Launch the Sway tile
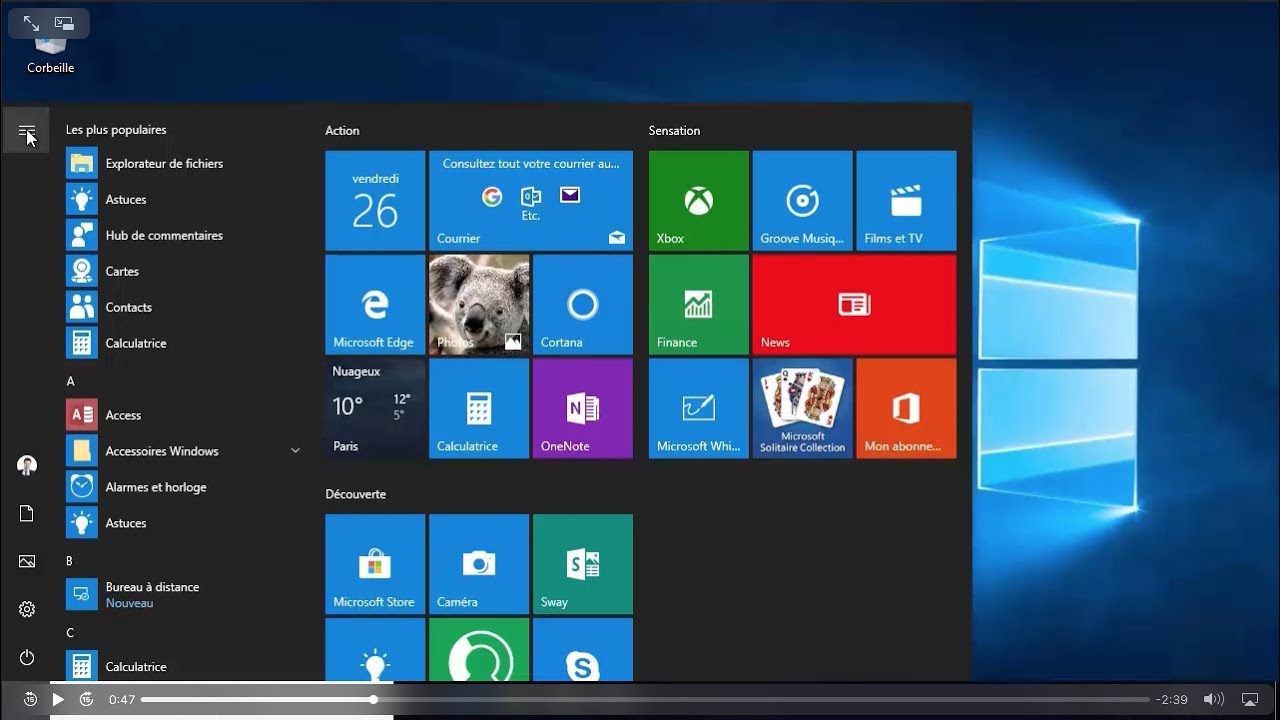Image resolution: width=1280 pixels, height=720 pixels. tap(583, 564)
